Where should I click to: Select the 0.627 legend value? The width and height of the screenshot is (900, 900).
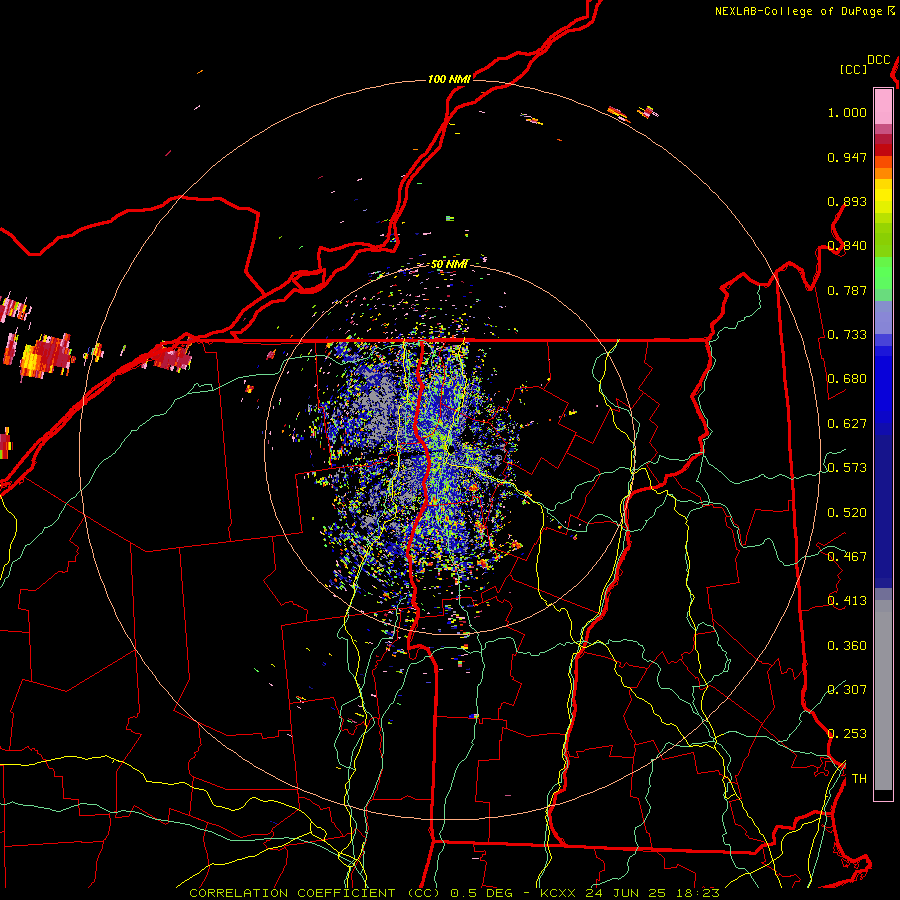847,424
